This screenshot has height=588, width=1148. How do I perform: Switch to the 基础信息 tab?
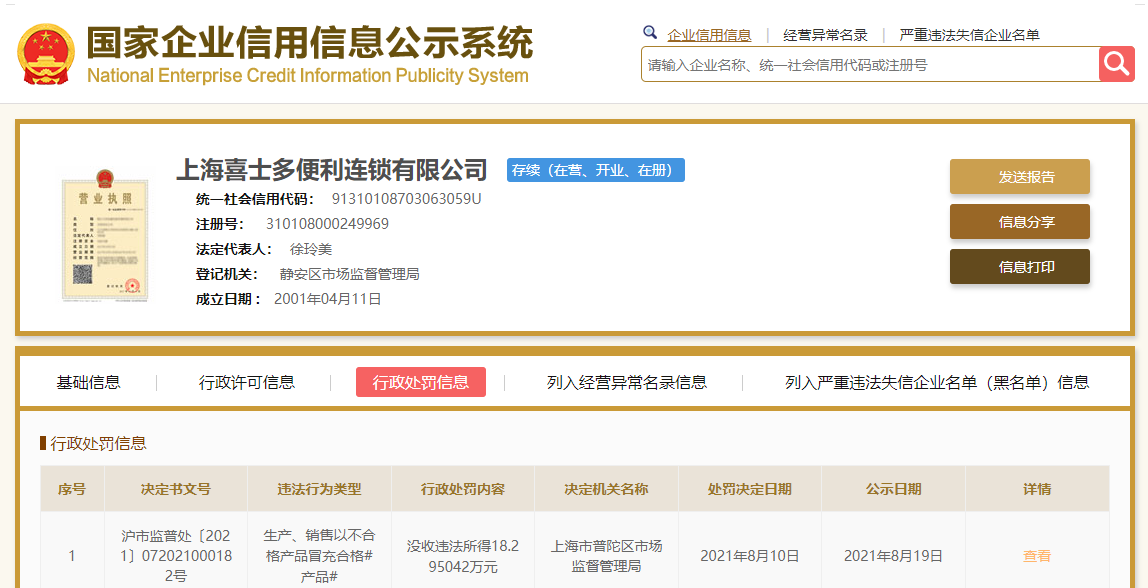[89, 382]
